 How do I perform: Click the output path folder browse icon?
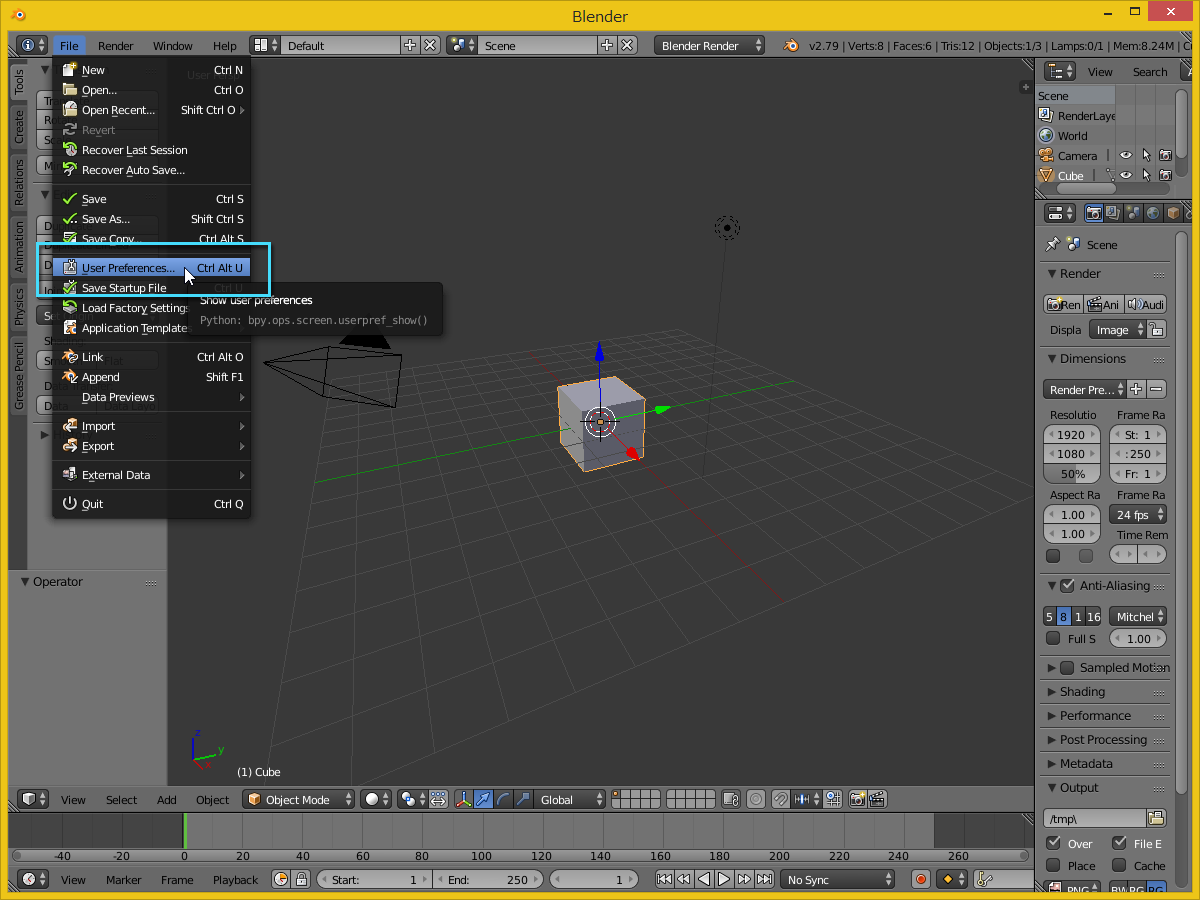(1157, 818)
